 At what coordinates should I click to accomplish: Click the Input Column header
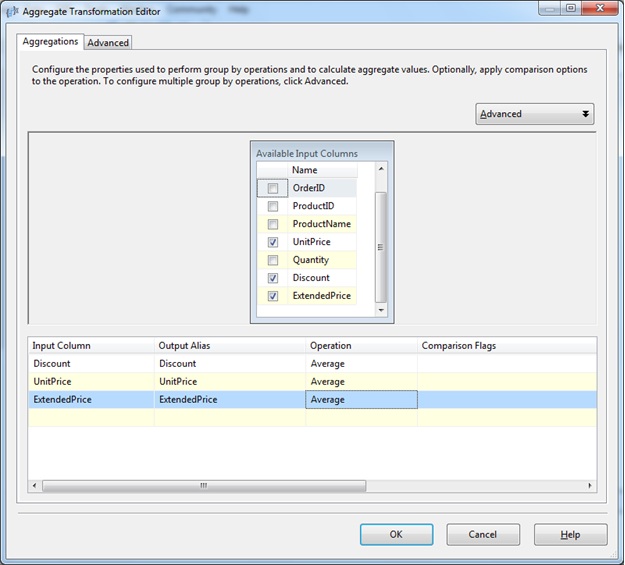tap(91, 346)
